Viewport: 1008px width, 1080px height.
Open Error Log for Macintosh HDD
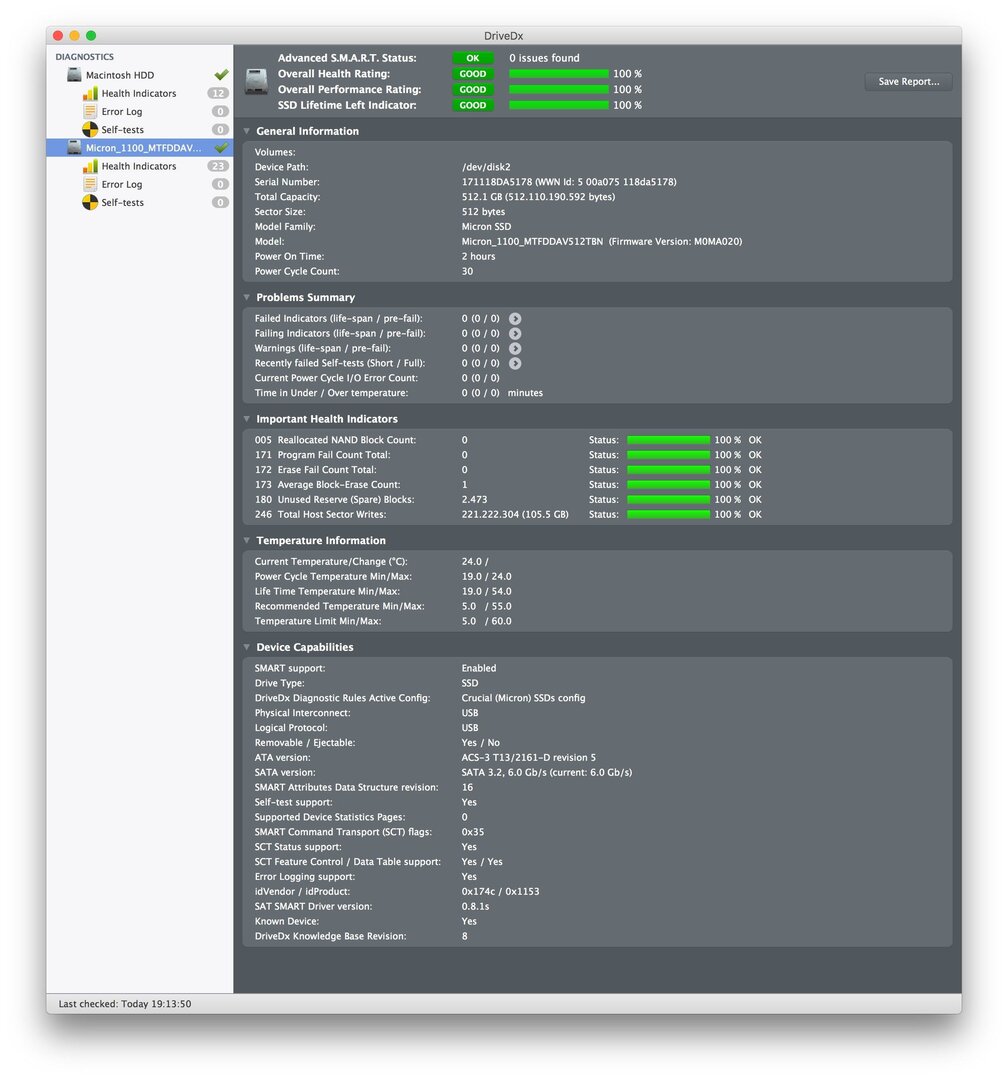pos(140,111)
